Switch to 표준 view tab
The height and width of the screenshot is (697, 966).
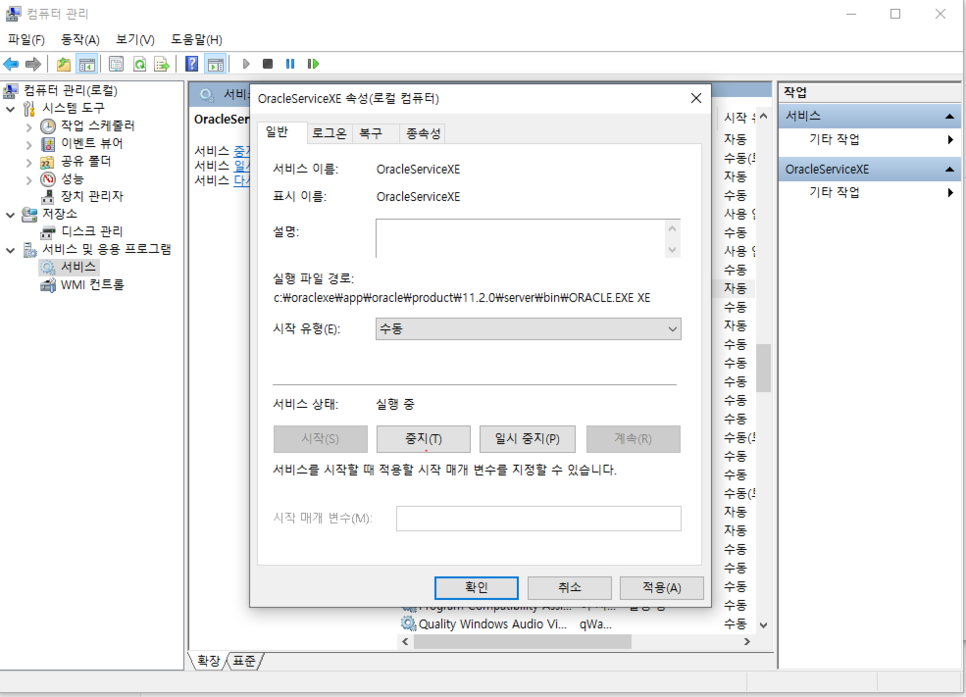[x=244, y=661]
